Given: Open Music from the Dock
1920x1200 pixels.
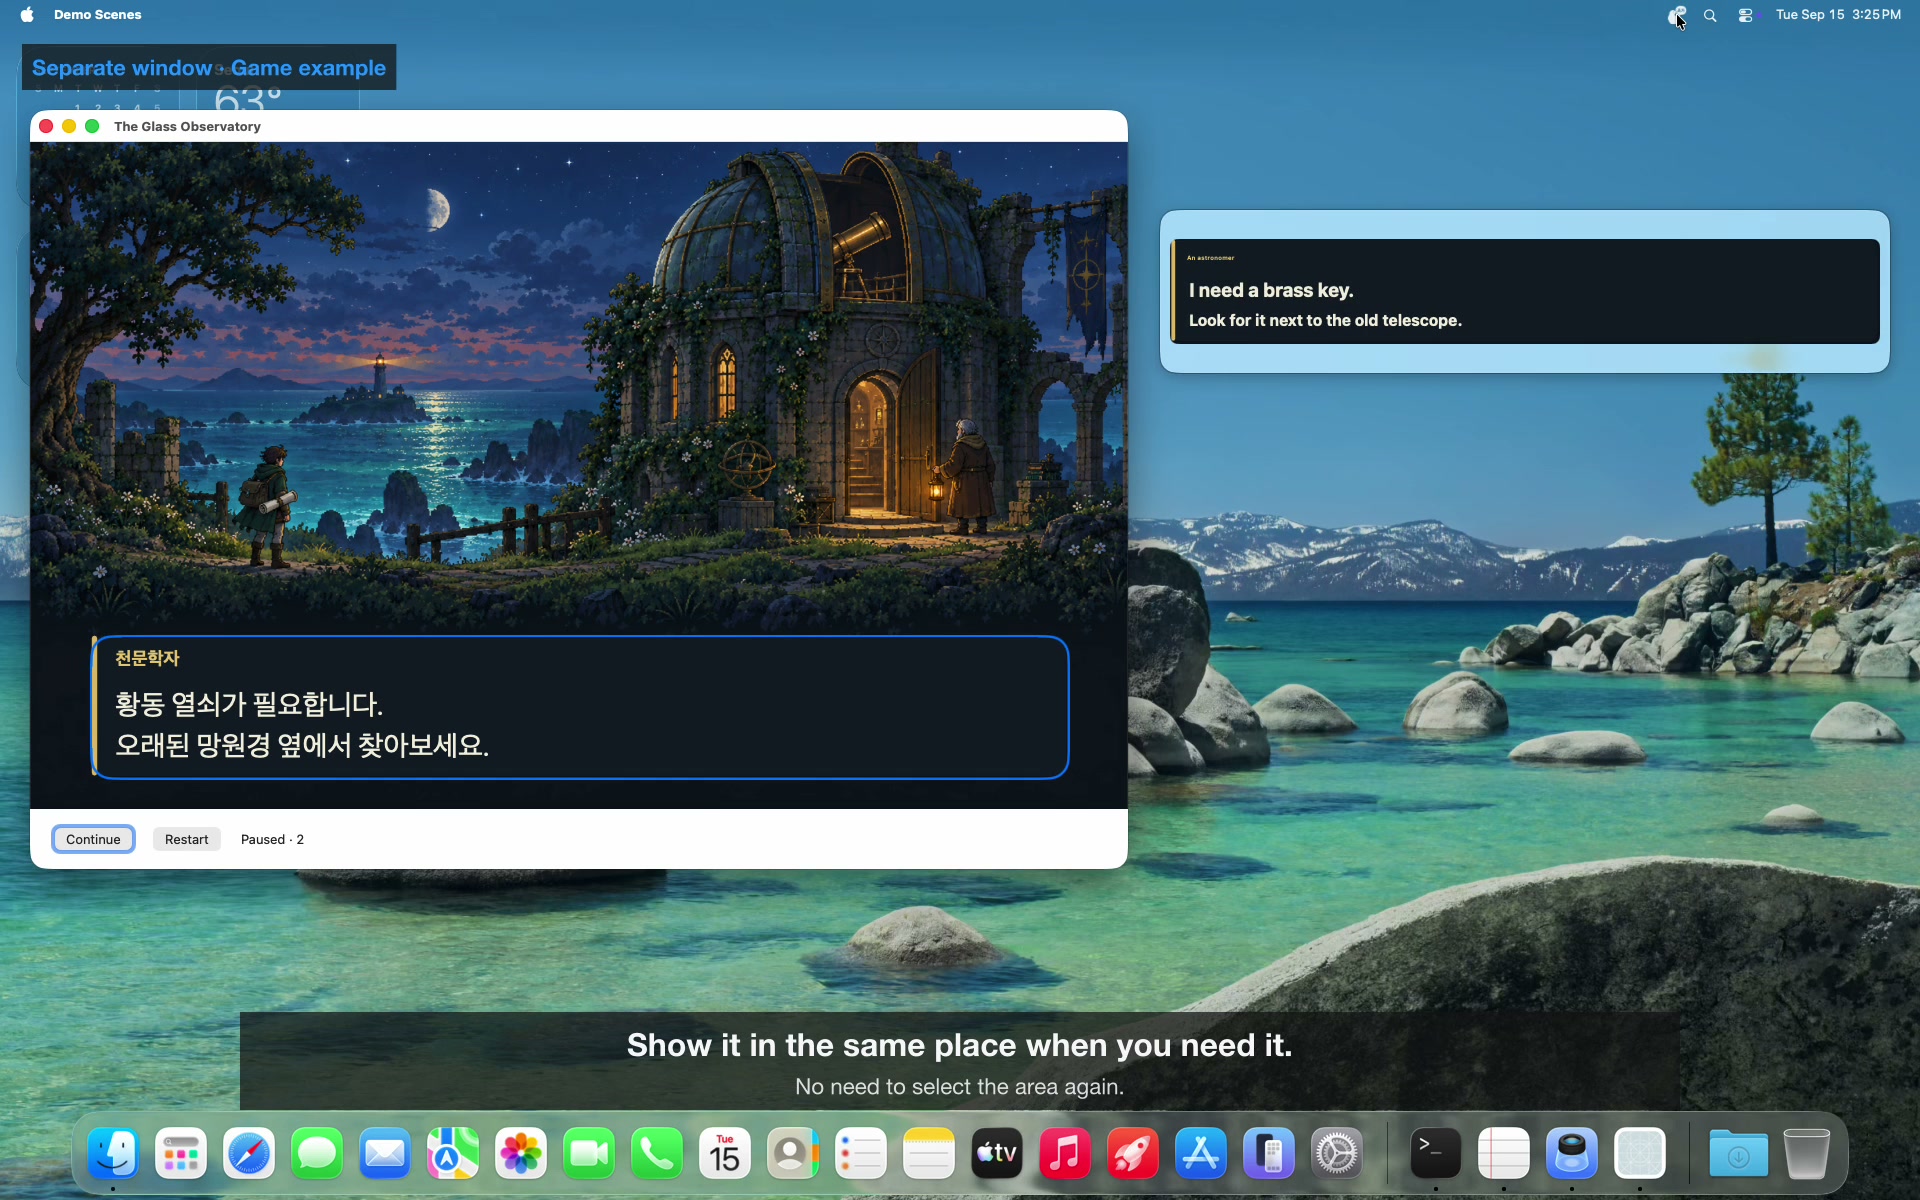Looking at the screenshot, I should coord(1065,1154).
